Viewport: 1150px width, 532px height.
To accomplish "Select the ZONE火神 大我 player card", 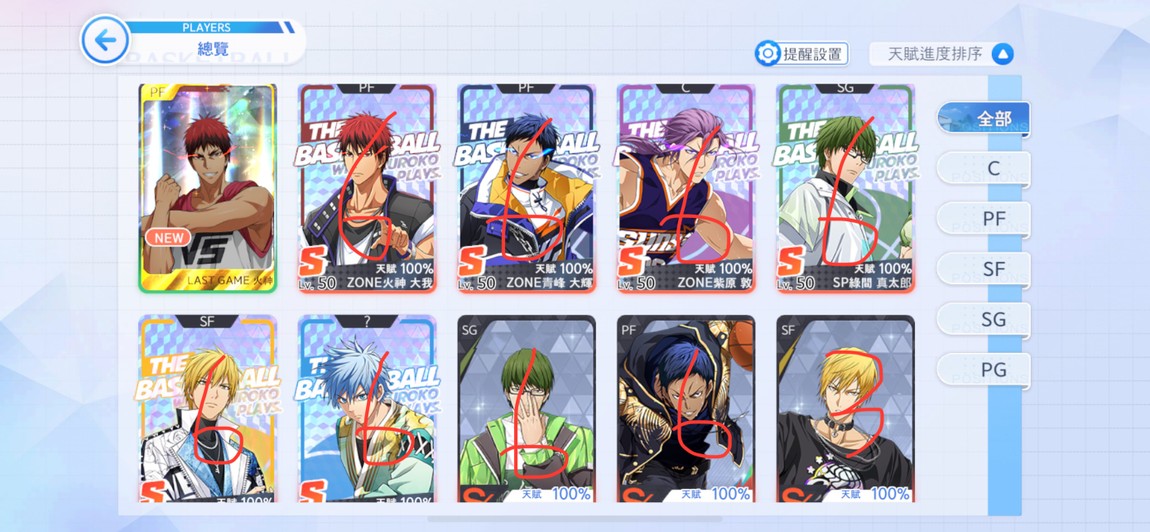I will [x=367, y=189].
